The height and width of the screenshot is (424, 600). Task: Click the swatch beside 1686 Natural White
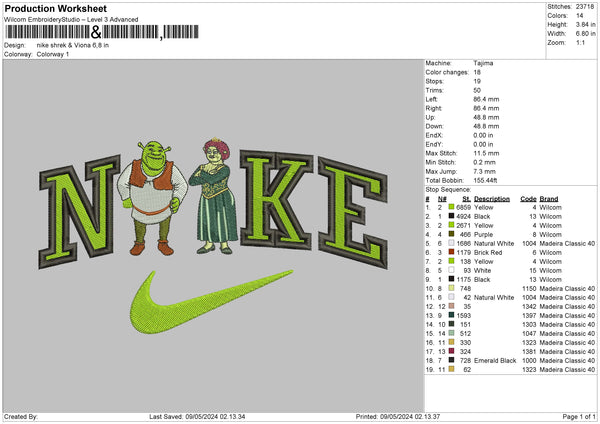click(451, 243)
